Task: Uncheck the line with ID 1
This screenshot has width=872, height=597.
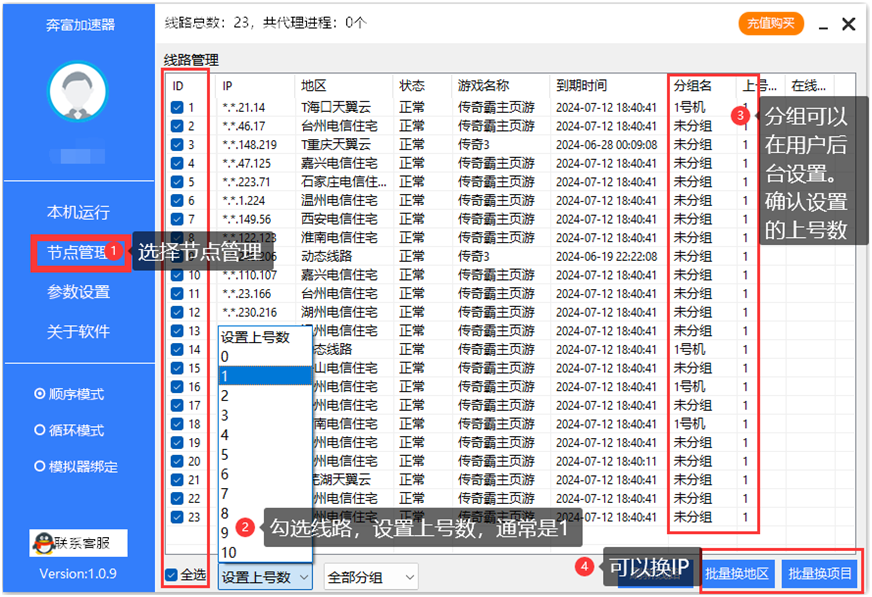Action: 176,105
